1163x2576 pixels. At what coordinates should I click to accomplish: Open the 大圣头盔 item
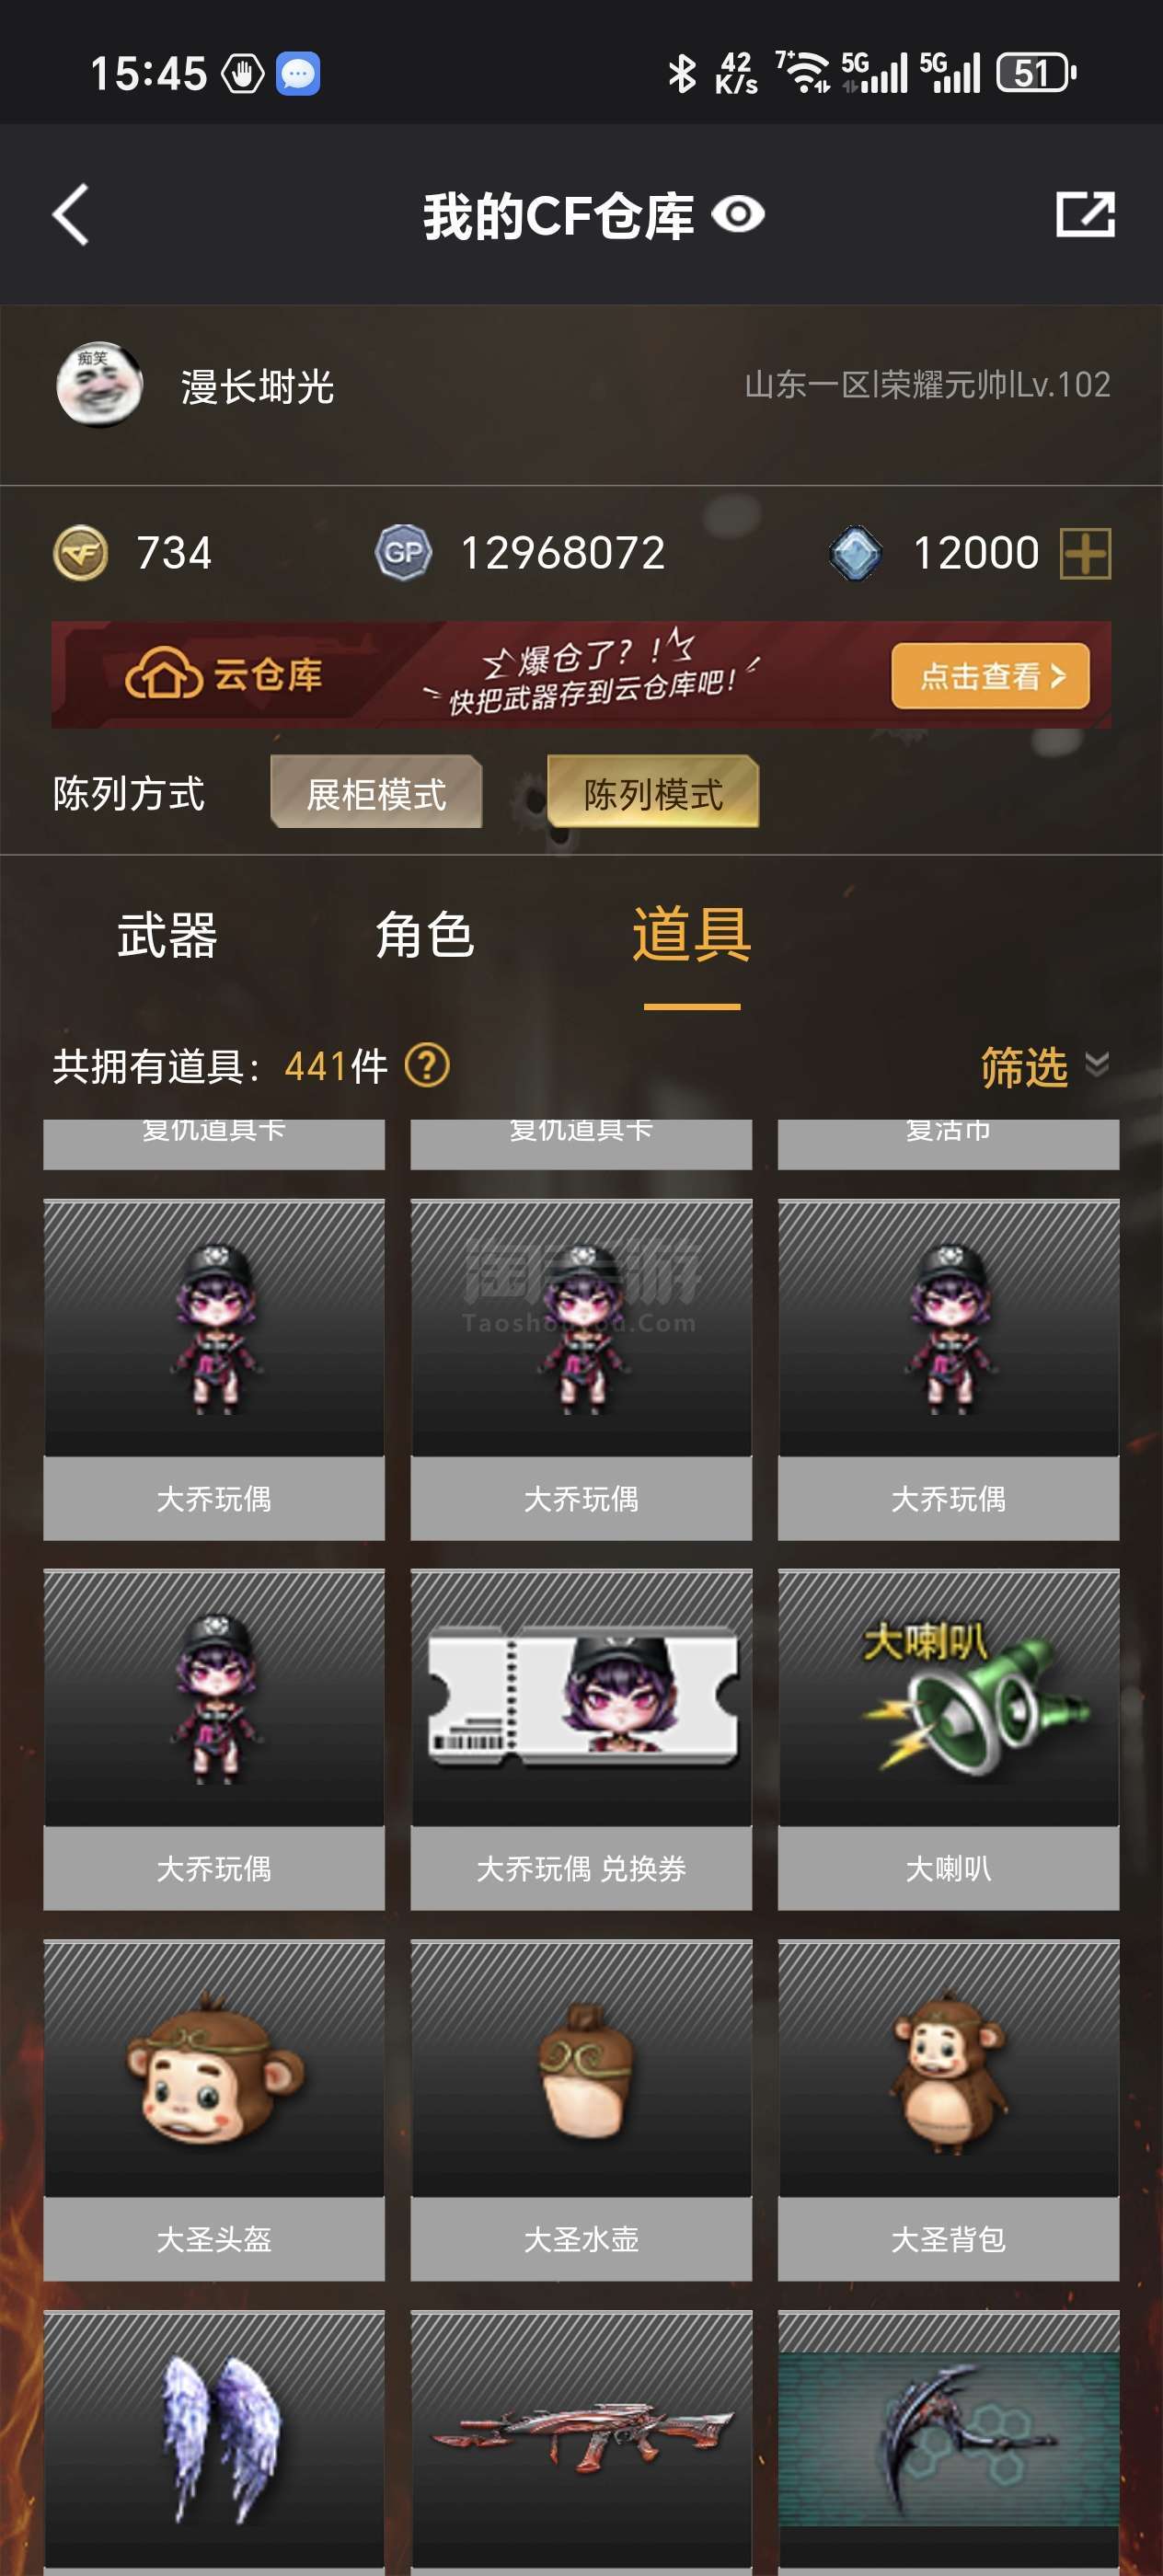[214, 2110]
